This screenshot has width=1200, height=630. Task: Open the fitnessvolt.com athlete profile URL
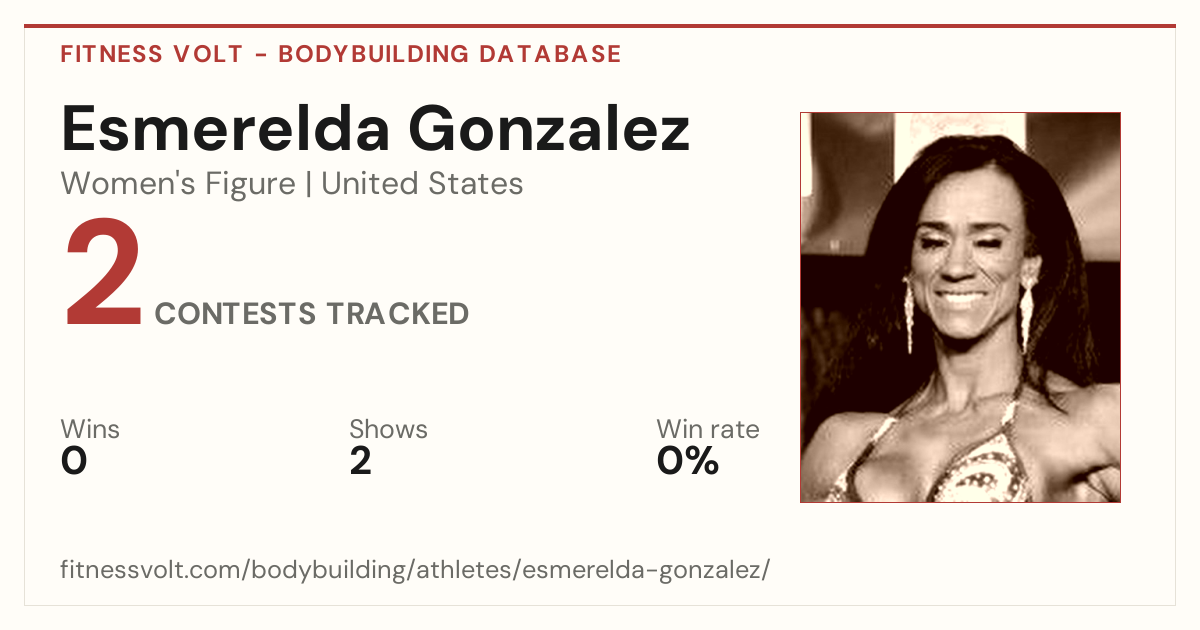point(415,570)
